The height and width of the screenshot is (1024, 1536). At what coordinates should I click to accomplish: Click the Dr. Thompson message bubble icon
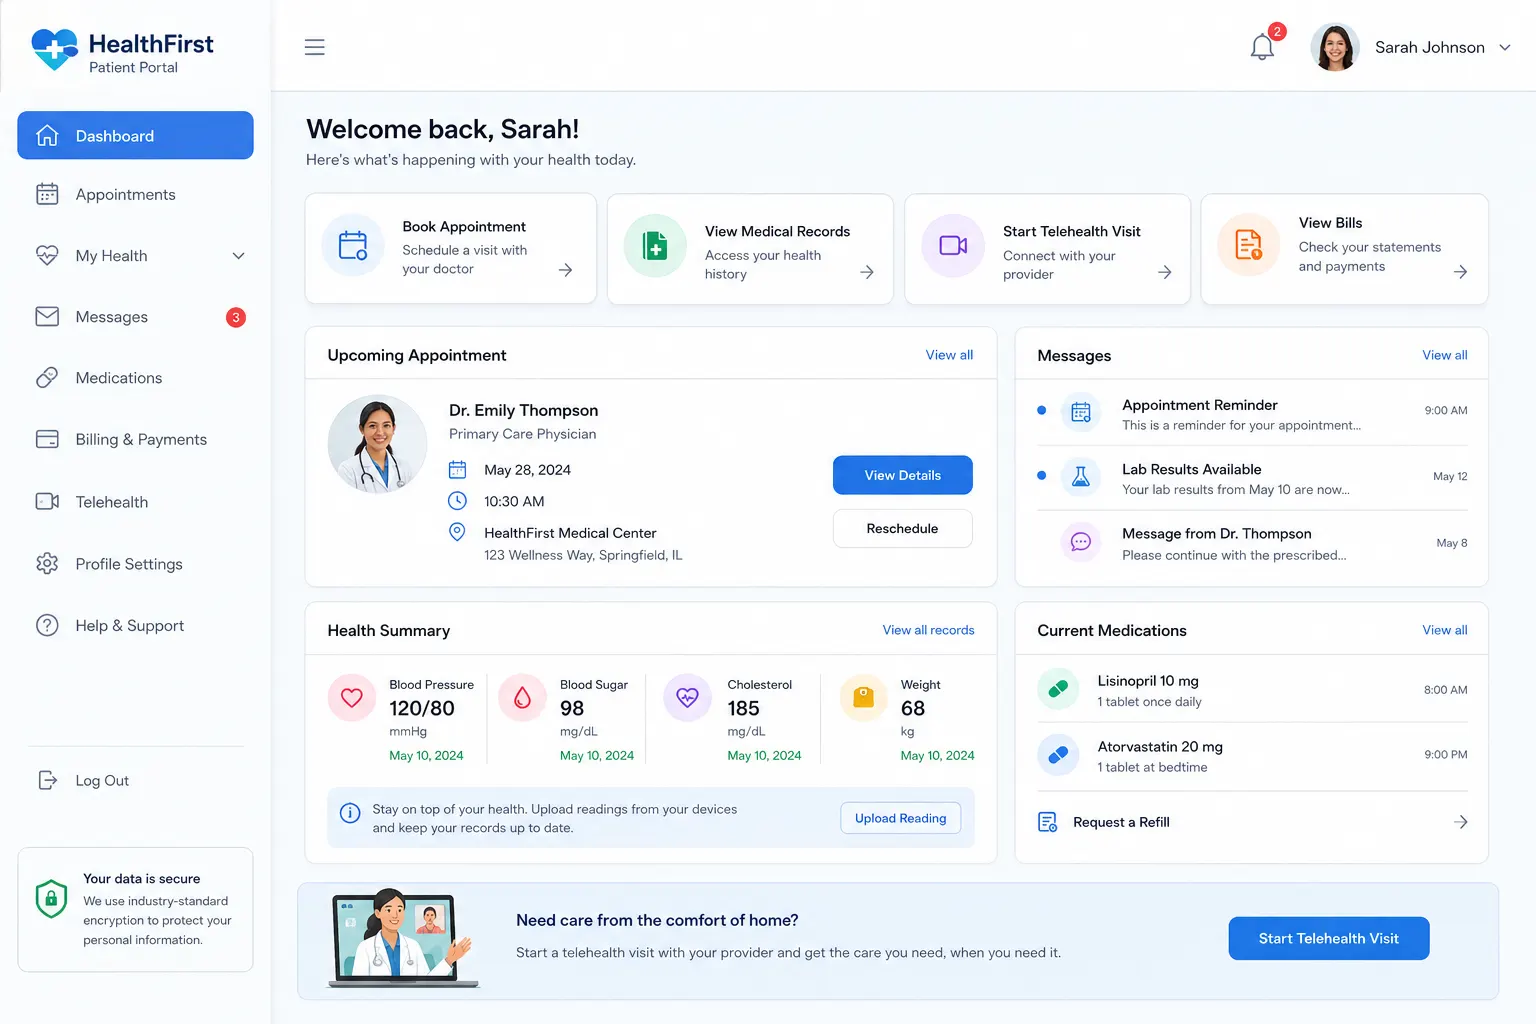click(1081, 542)
